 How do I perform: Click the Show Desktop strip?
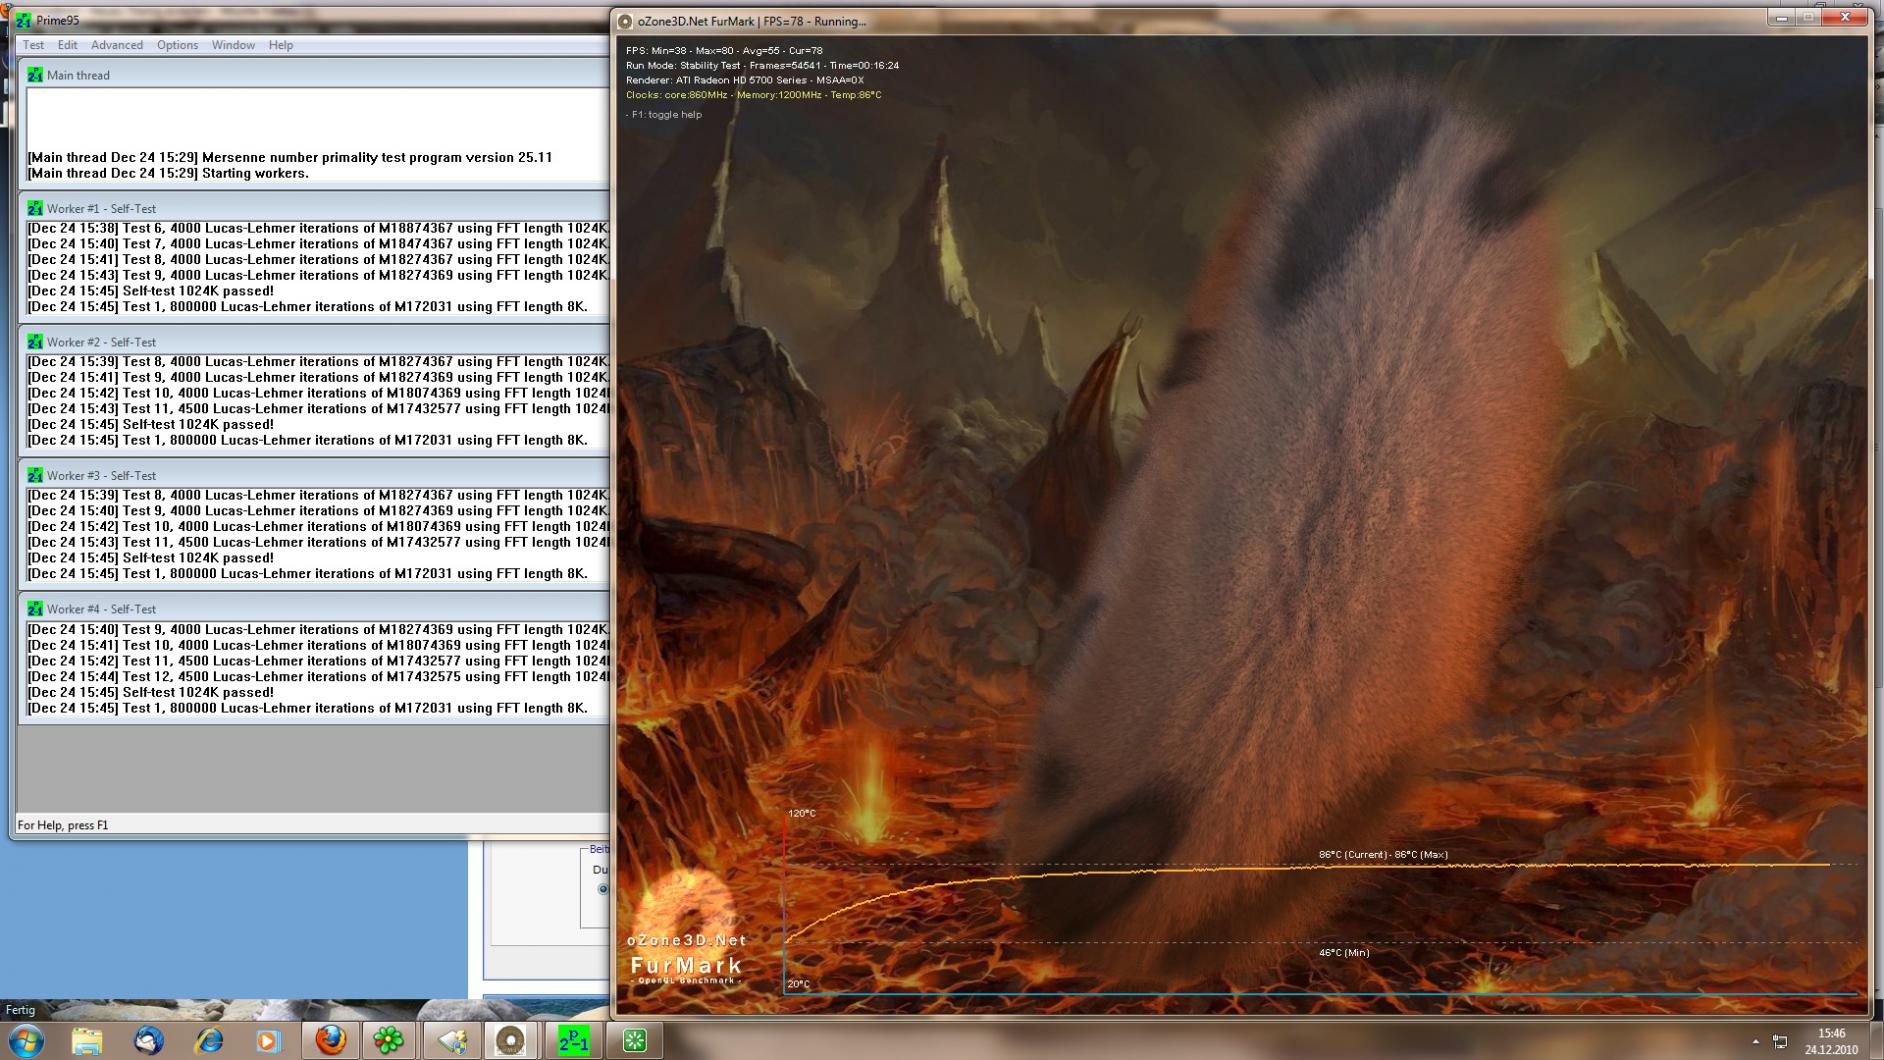click(x=1877, y=1041)
